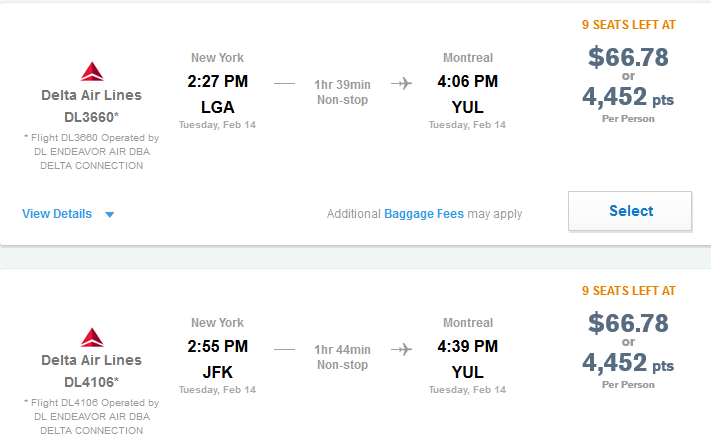Click the airplane icon on the JFK flight
Screen dimensions: 711x443
click(402, 349)
